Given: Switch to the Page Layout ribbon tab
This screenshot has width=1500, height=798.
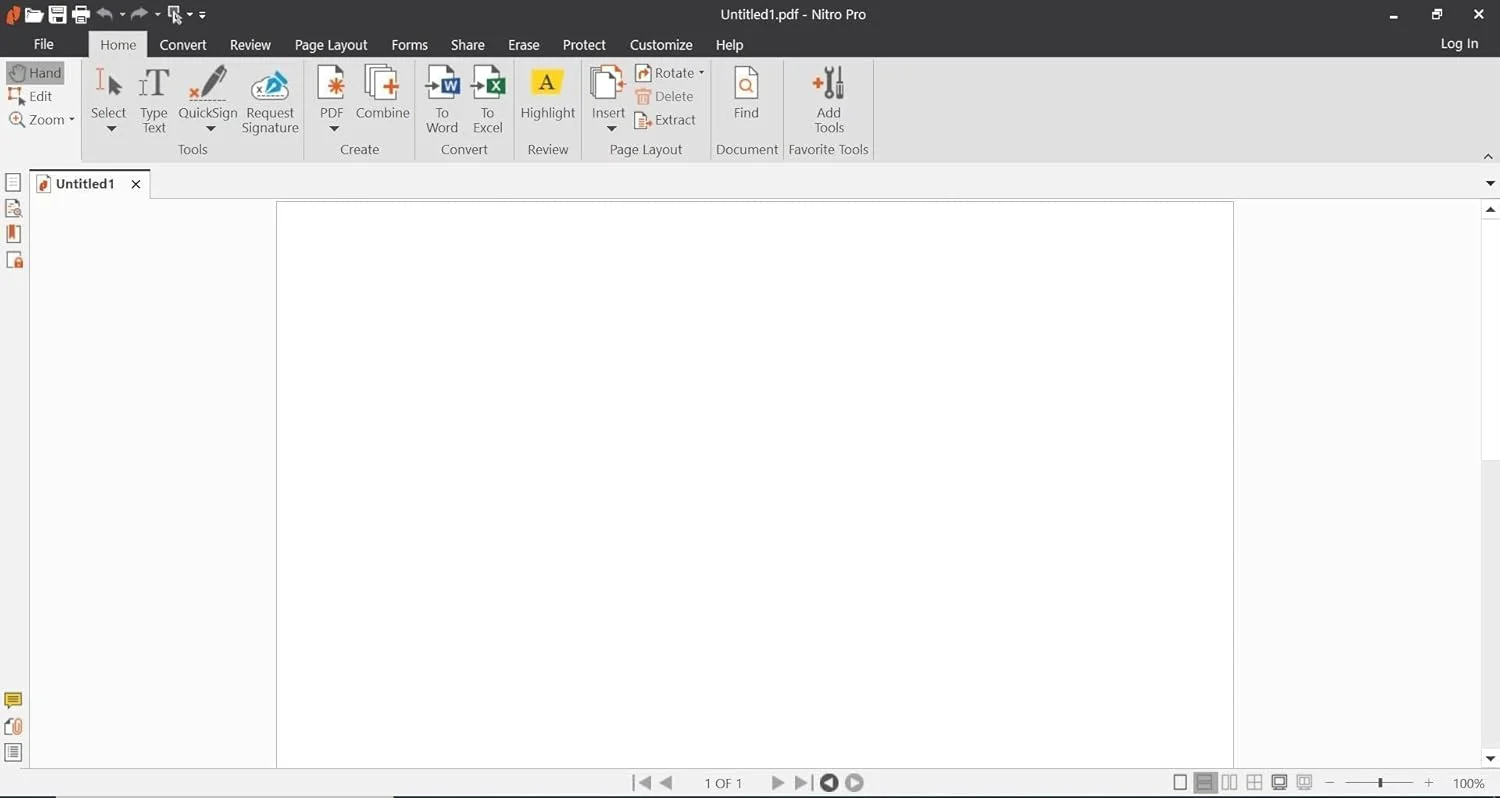Looking at the screenshot, I should [331, 45].
